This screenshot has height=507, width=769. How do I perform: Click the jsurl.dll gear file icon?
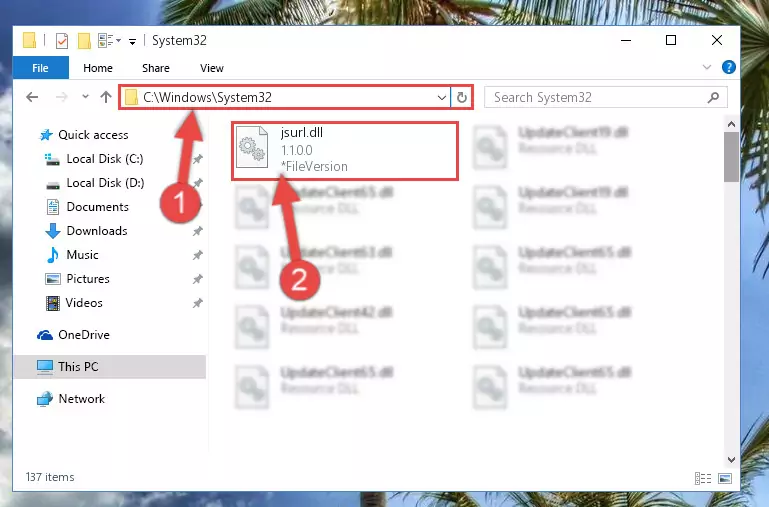click(252, 147)
